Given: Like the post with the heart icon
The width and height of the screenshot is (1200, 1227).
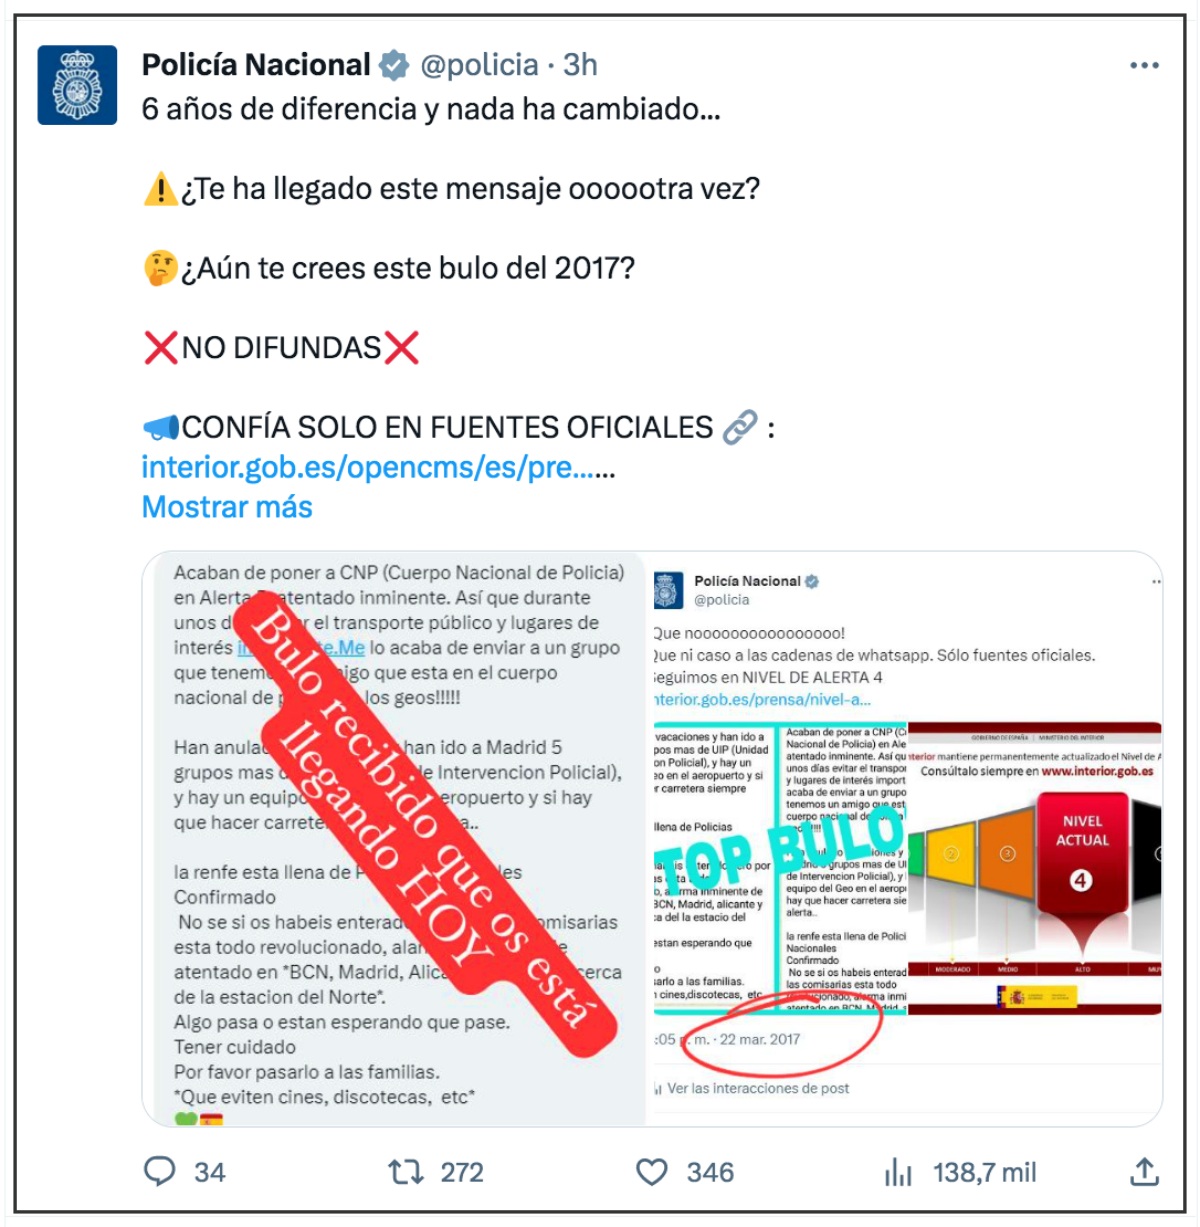Looking at the screenshot, I should click(652, 1171).
